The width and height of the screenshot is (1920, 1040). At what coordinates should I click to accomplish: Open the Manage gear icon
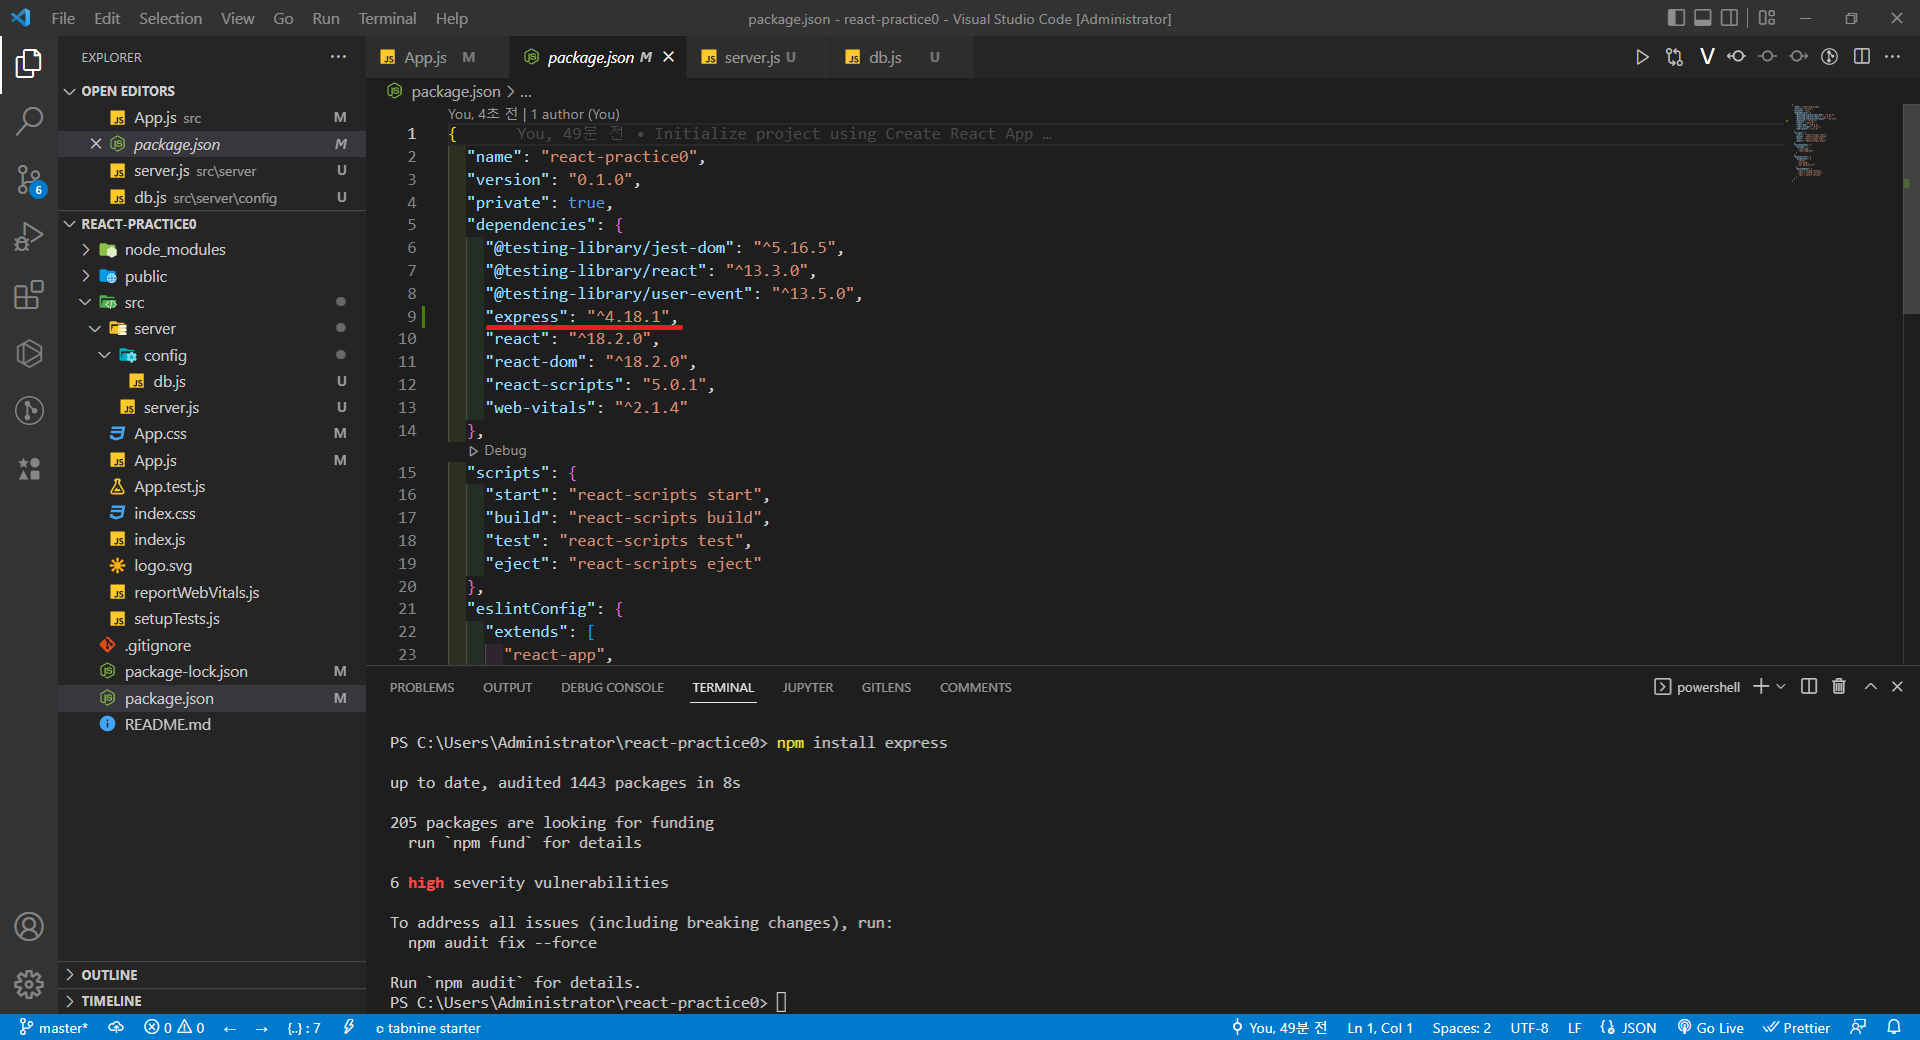pyautogui.click(x=29, y=985)
